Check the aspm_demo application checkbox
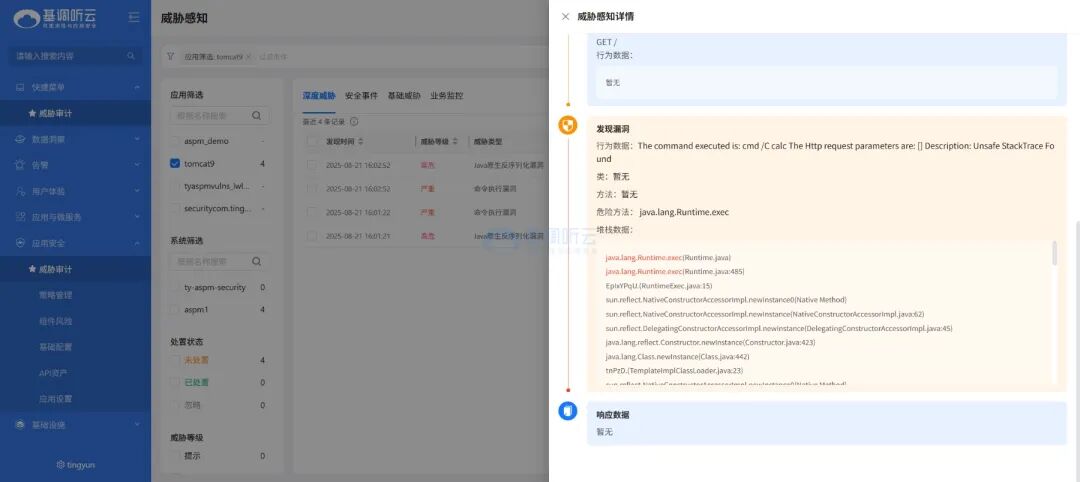The image size is (1080, 482). 175,141
